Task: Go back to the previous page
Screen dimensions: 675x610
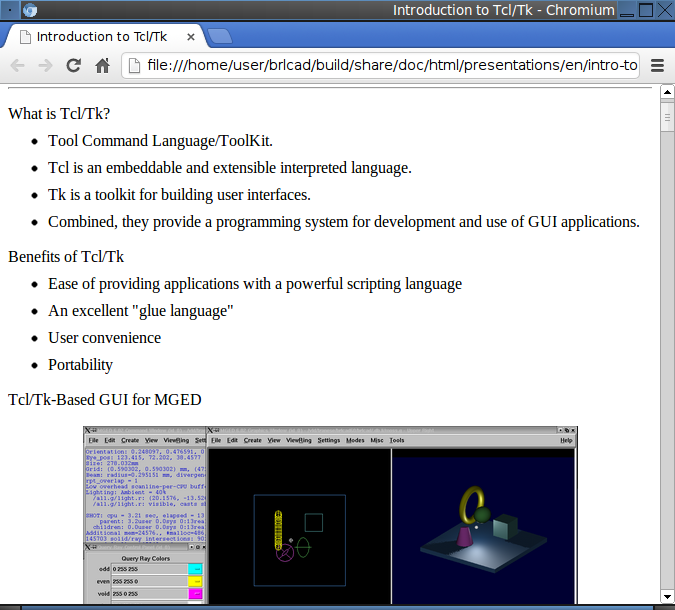Action: click(18, 66)
